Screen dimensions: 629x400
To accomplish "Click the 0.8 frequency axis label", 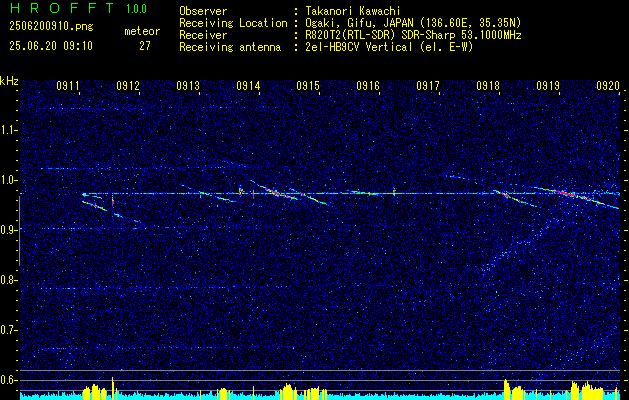I will pyautogui.click(x=8, y=280).
